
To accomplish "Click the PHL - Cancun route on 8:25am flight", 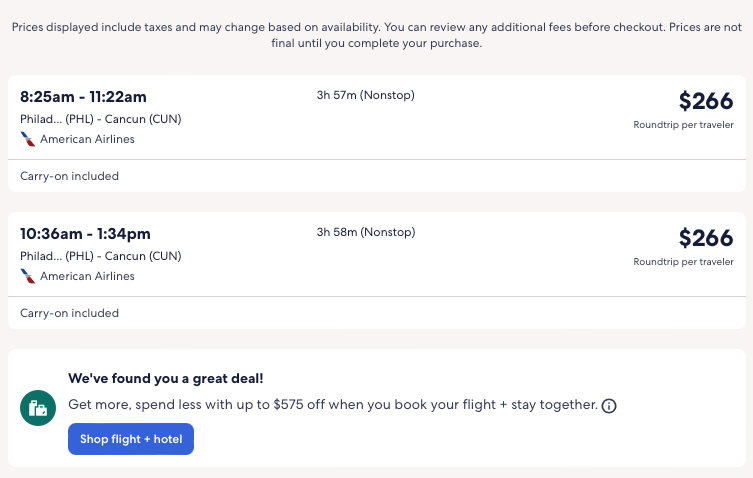I will [100, 119].
